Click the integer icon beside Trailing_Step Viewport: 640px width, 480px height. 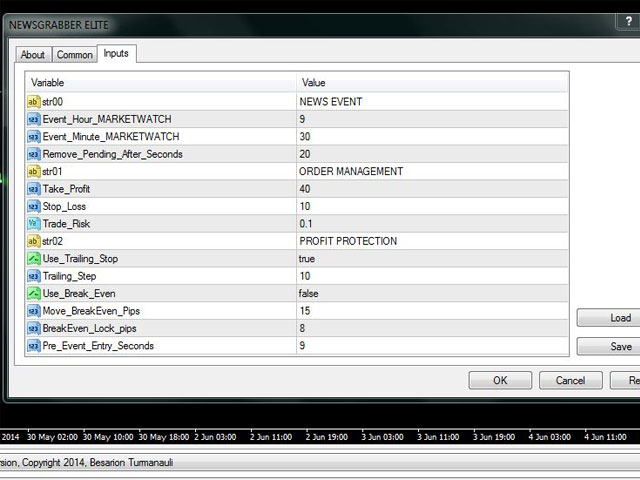point(33,276)
